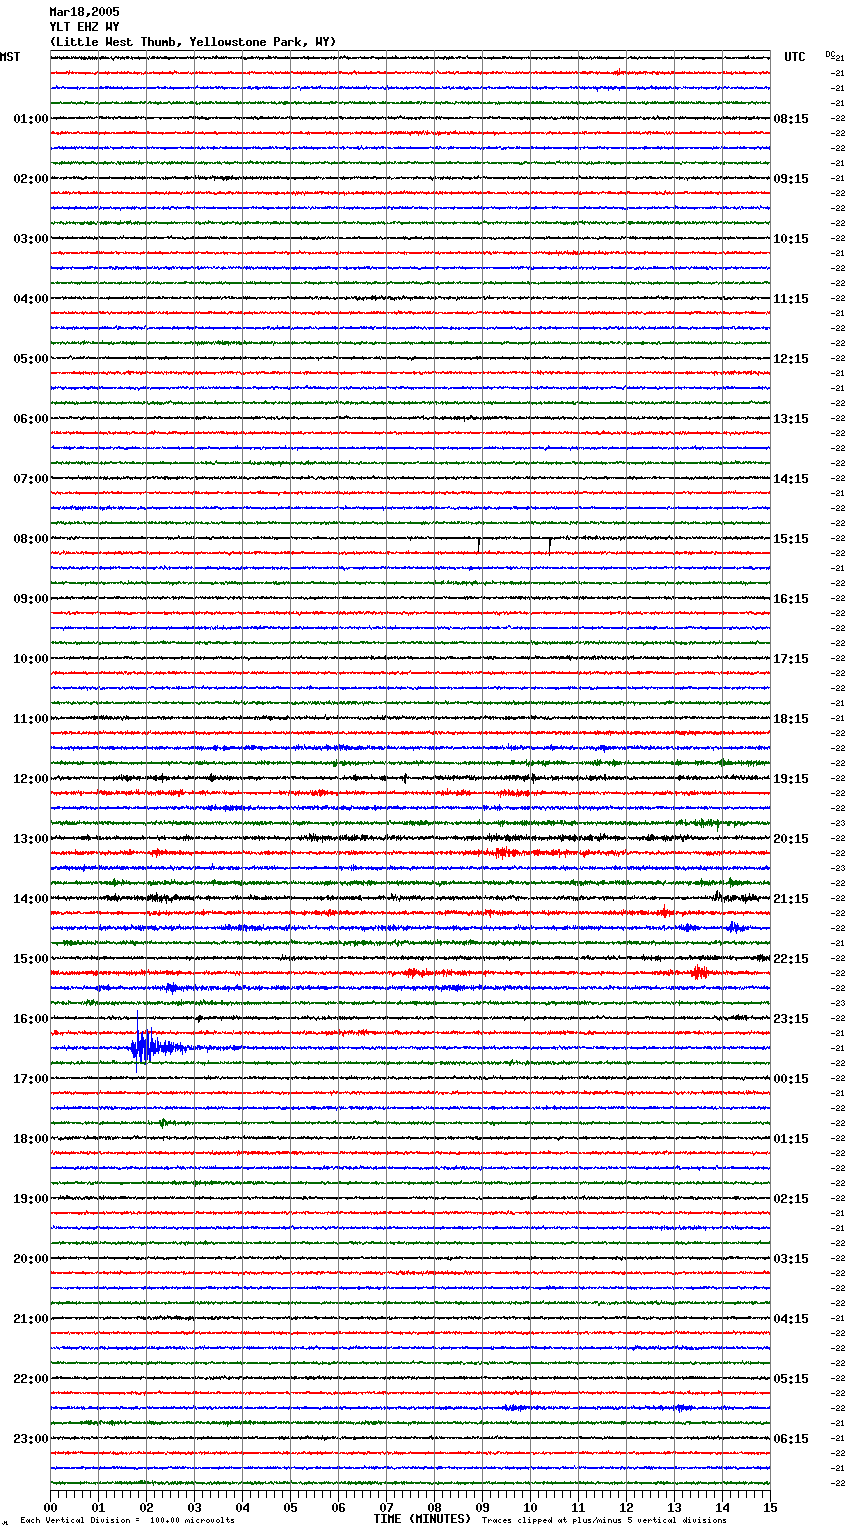This screenshot has width=850, height=1534.
Task: Click the 03:00 MST time label
Action: click(31, 239)
